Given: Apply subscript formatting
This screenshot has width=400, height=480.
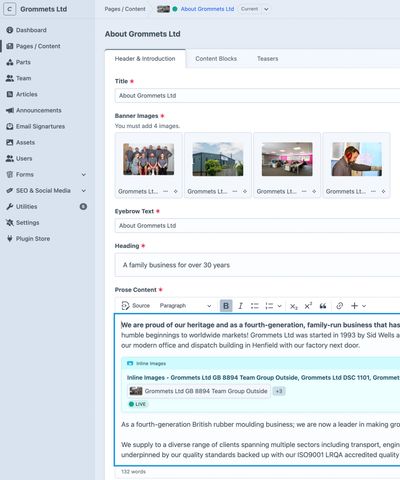Looking at the screenshot, I should (294, 306).
